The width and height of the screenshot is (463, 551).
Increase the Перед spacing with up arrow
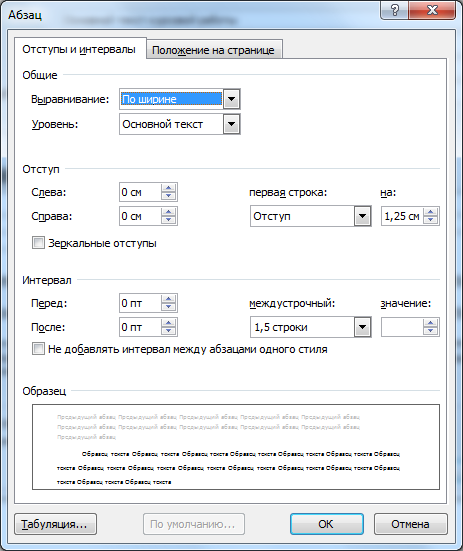point(169,299)
